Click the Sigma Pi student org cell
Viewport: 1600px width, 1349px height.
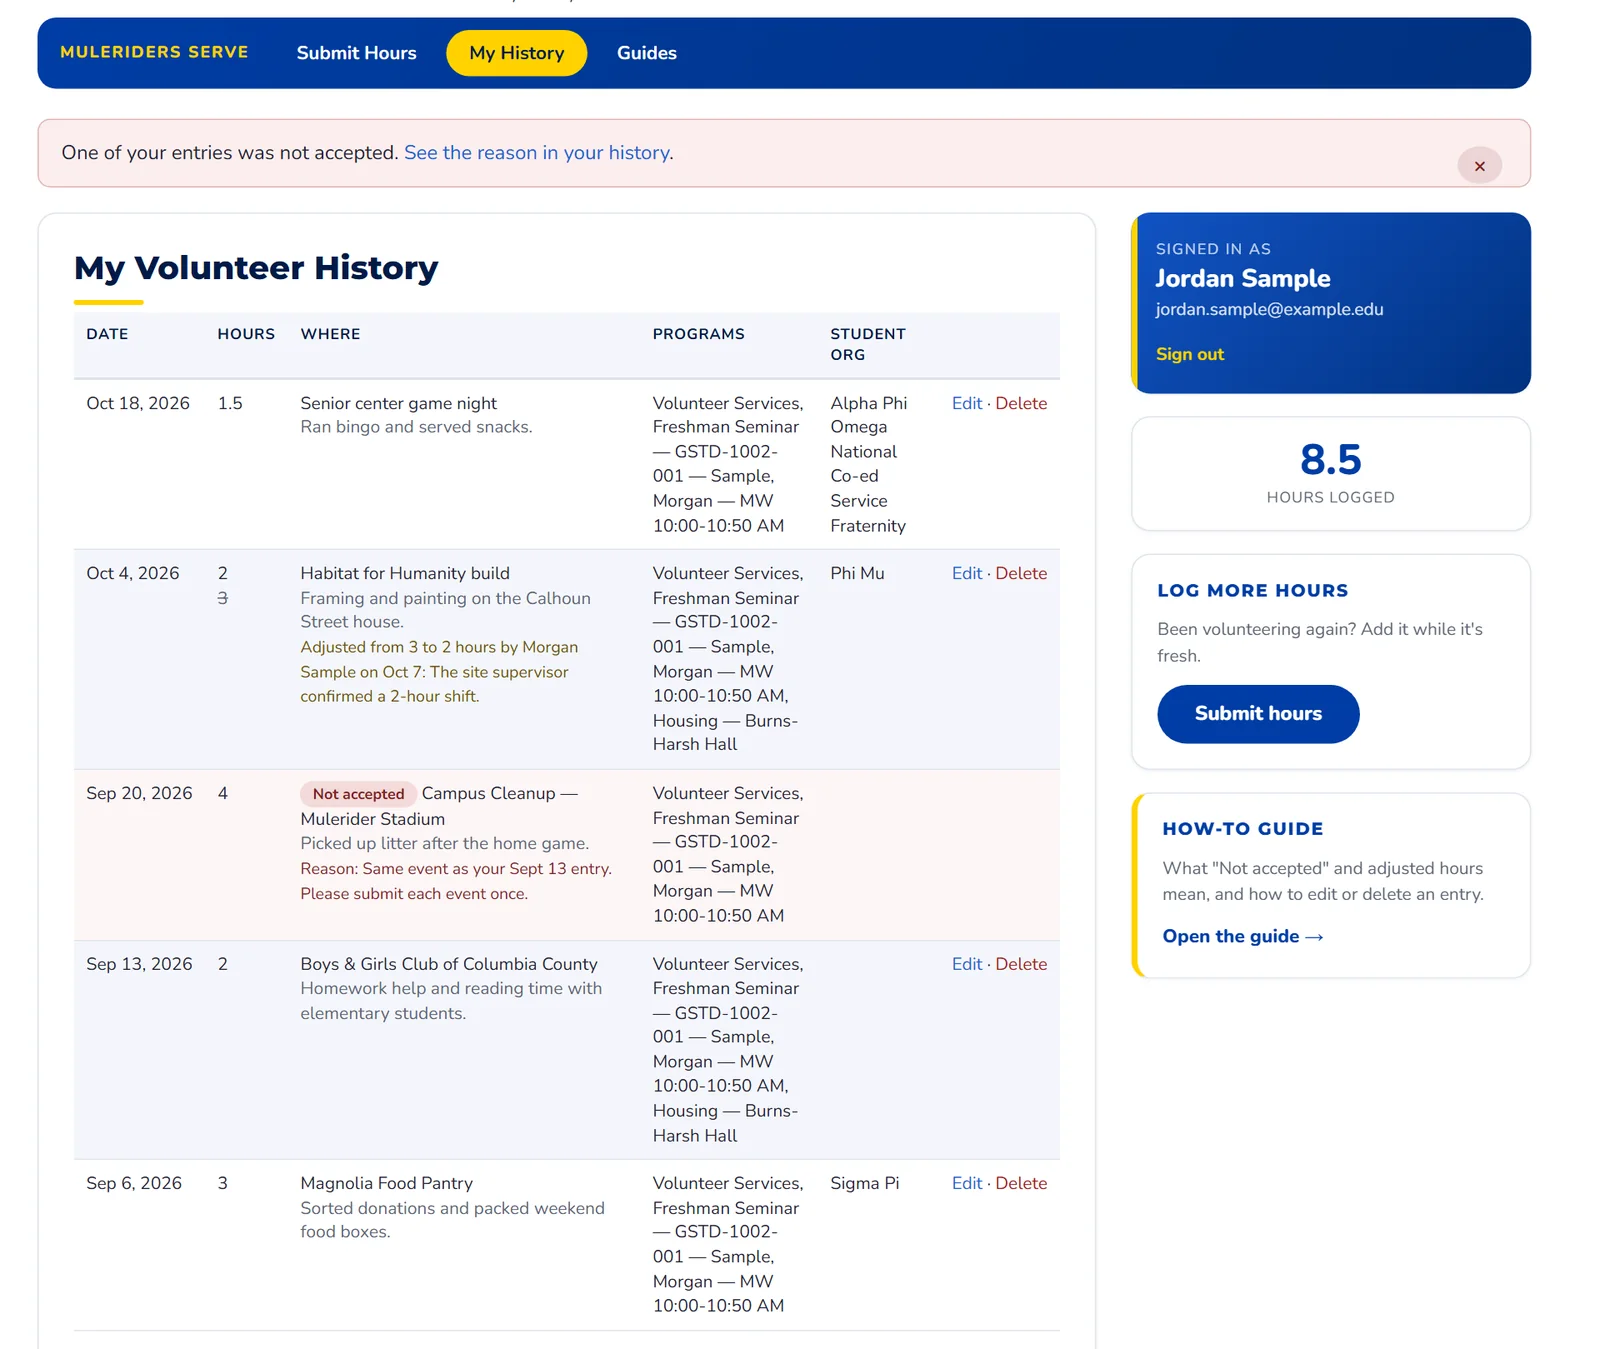point(864,1183)
